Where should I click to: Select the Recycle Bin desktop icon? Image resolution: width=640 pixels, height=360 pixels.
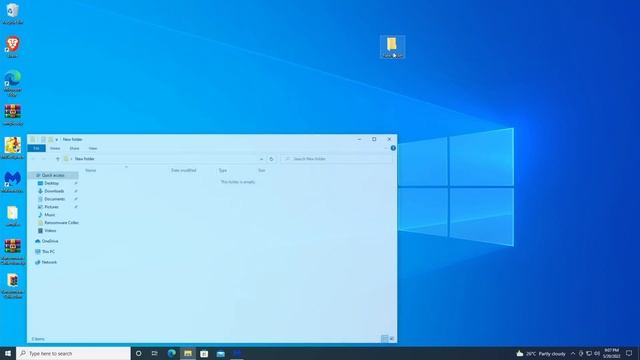pos(12,13)
